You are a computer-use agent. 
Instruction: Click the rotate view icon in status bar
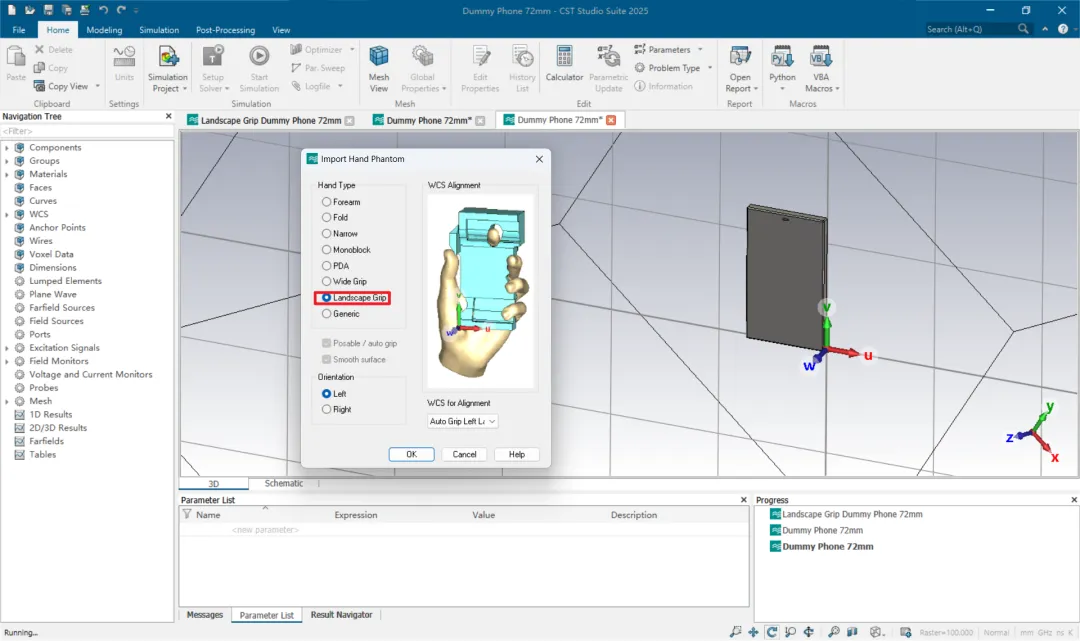(771, 631)
